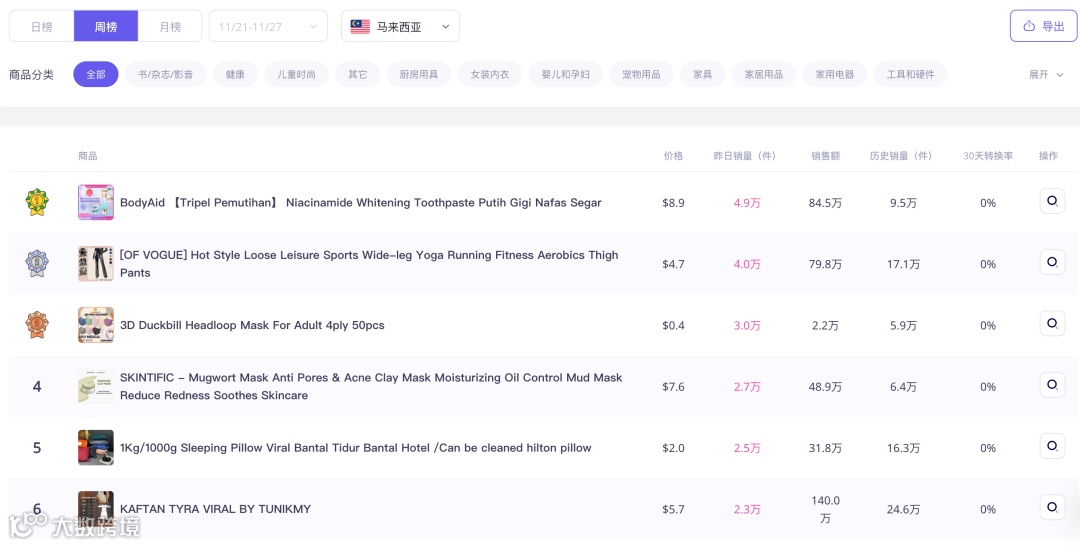Open OF VOGUE pants product thumbnail
The height and width of the screenshot is (546, 1080).
click(x=96, y=264)
